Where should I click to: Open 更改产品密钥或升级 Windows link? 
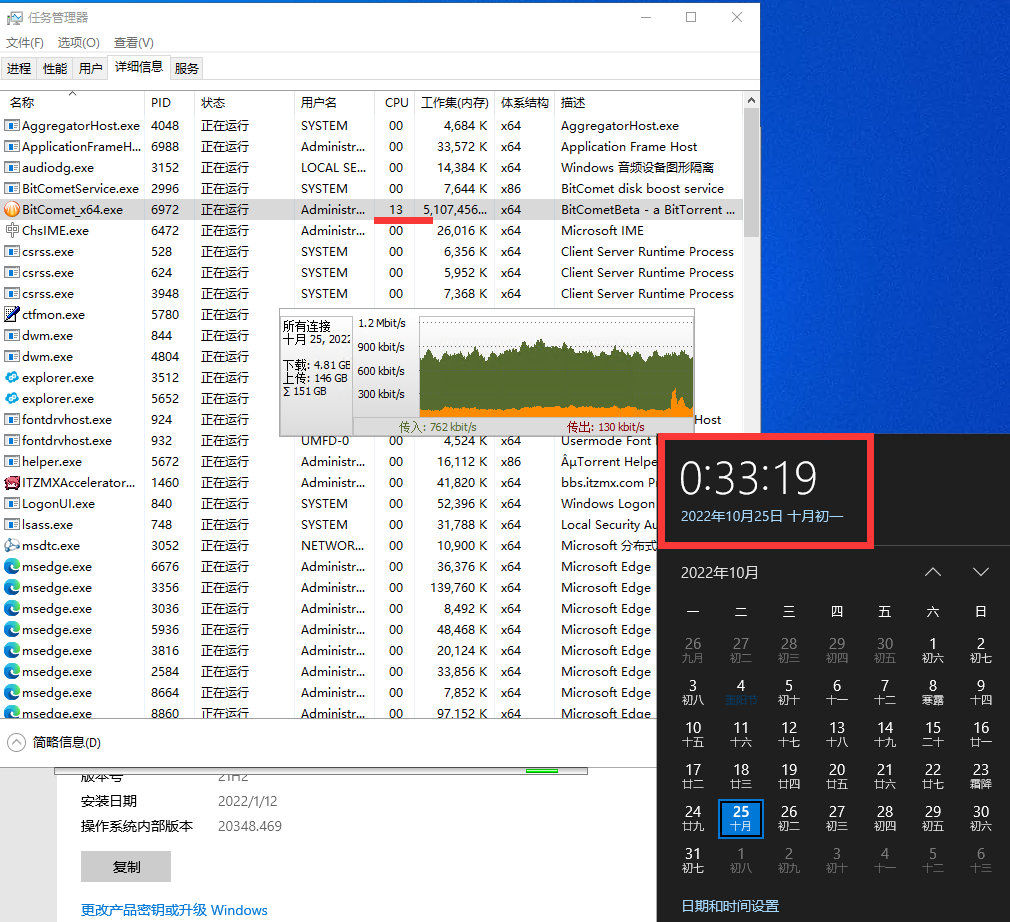pyautogui.click(x=174, y=910)
